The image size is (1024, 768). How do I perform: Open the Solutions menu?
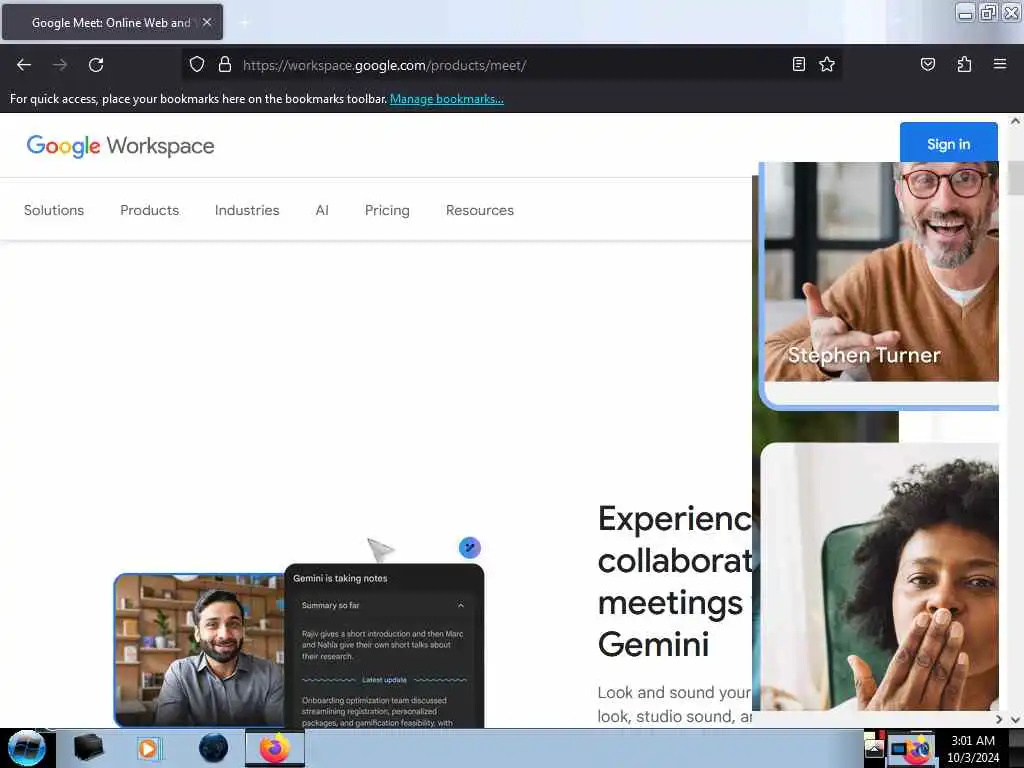pyautogui.click(x=54, y=210)
